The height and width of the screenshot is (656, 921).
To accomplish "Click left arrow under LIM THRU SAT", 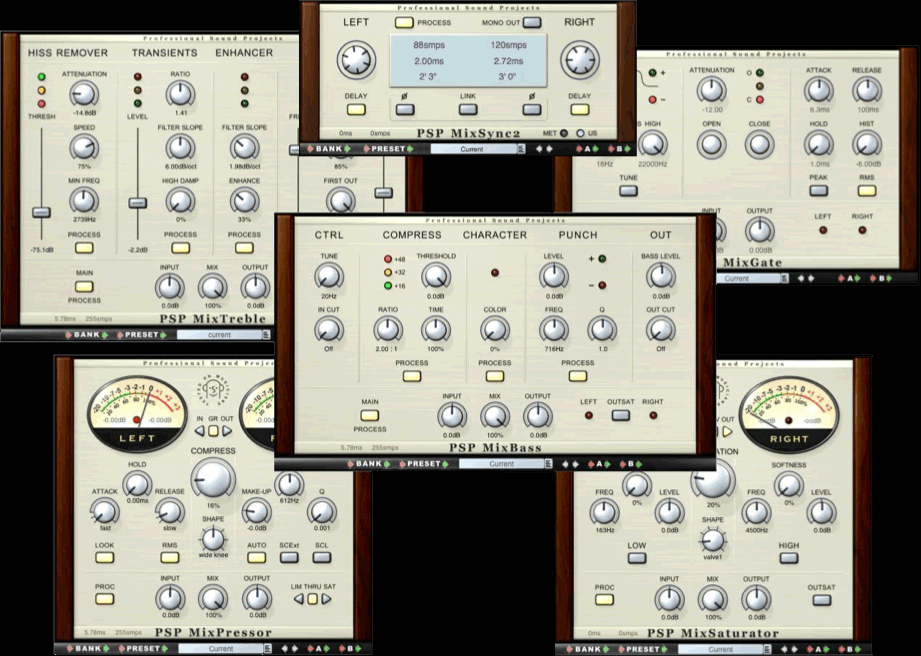I will (x=299, y=599).
